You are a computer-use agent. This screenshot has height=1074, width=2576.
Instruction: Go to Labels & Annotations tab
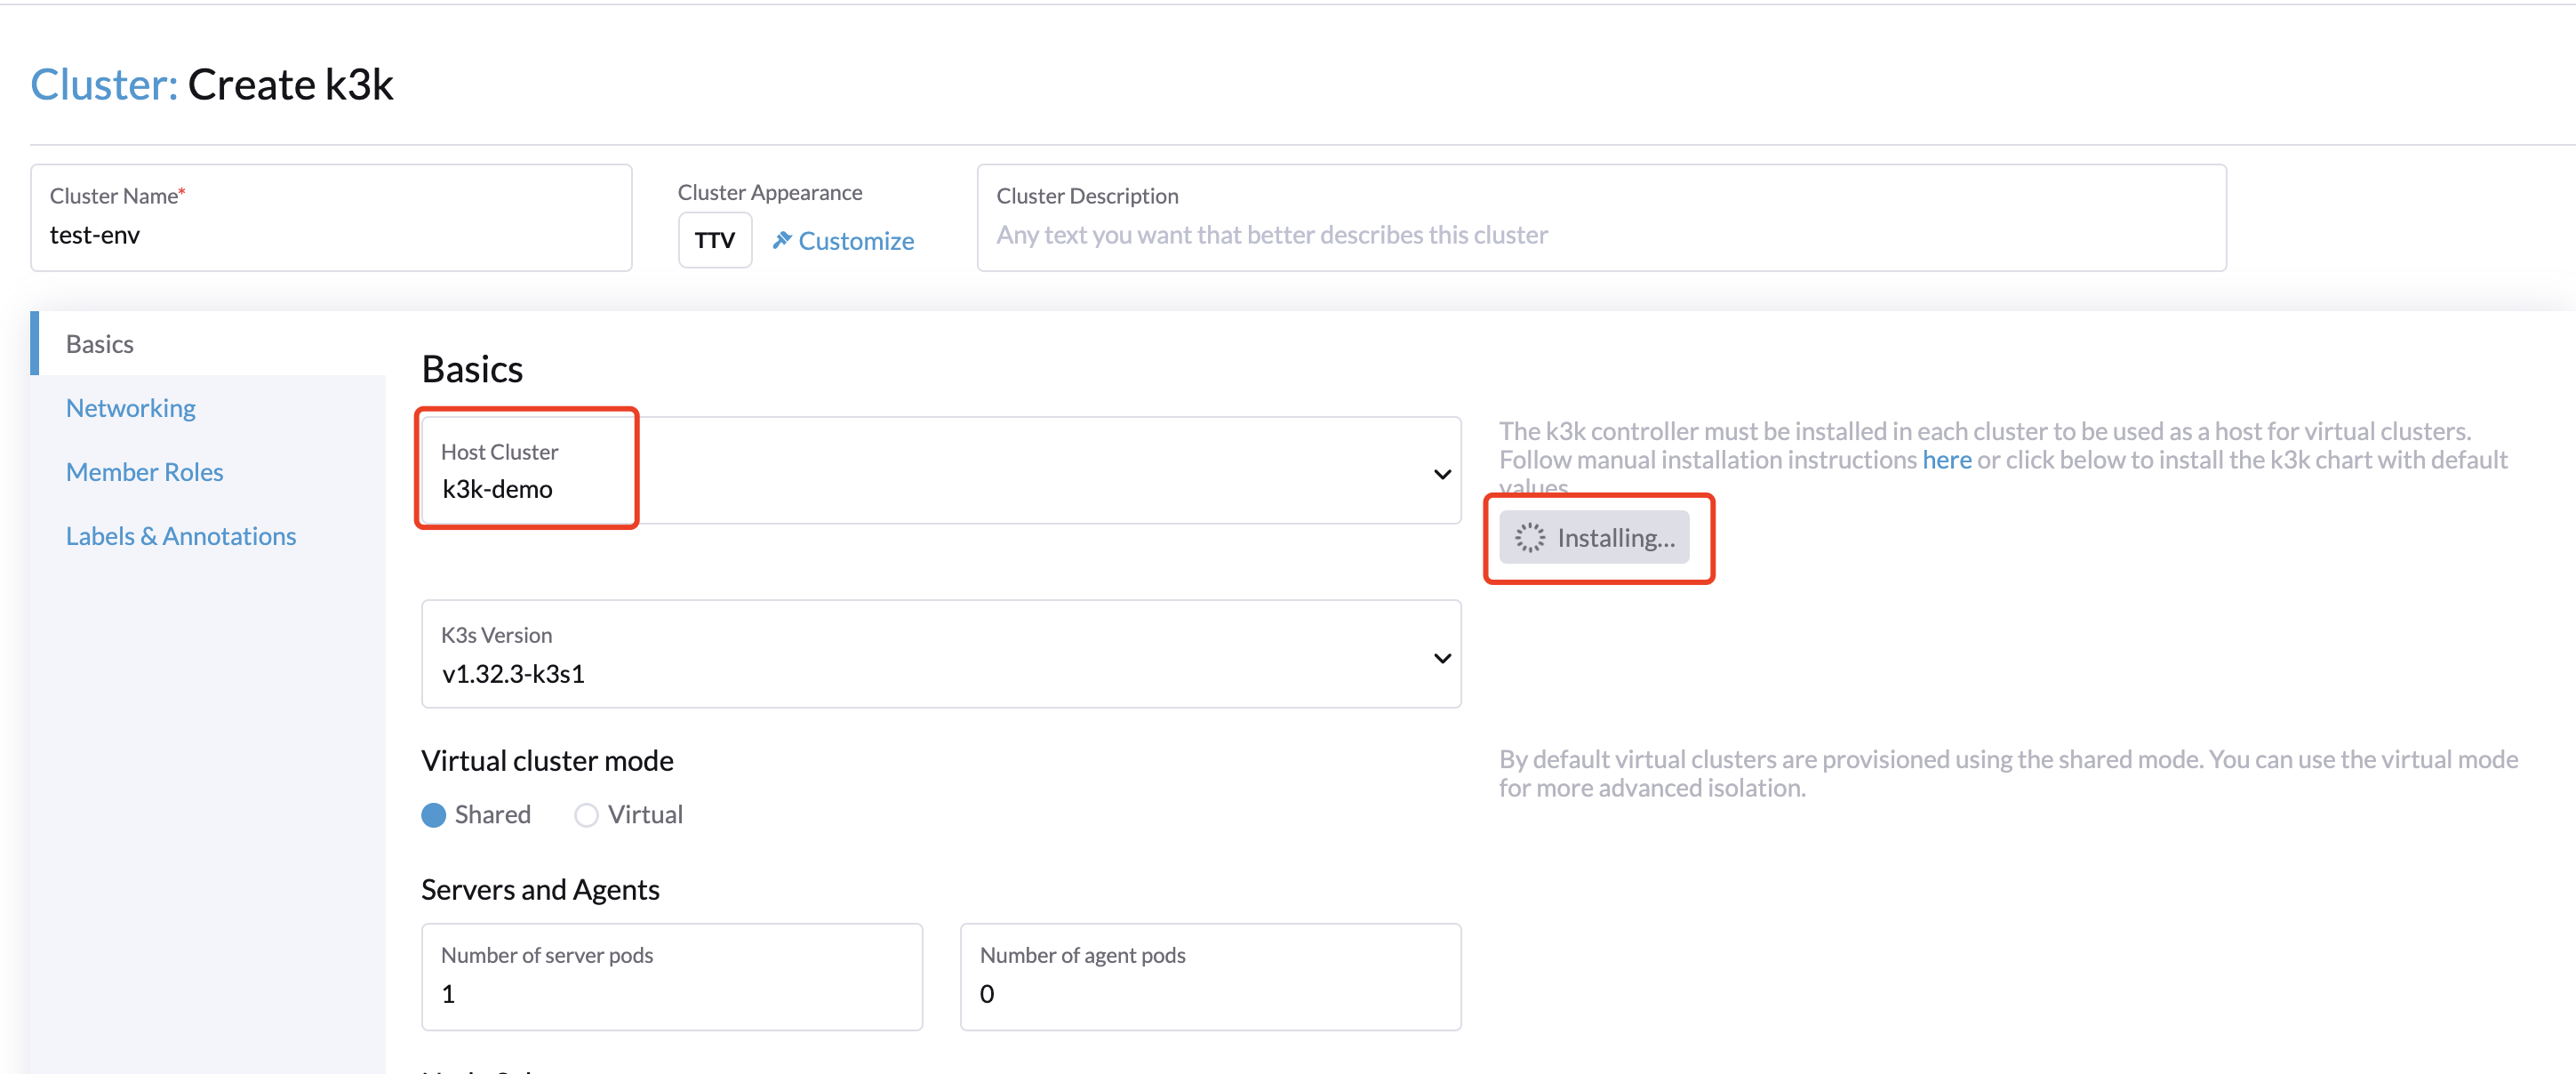tap(181, 536)
